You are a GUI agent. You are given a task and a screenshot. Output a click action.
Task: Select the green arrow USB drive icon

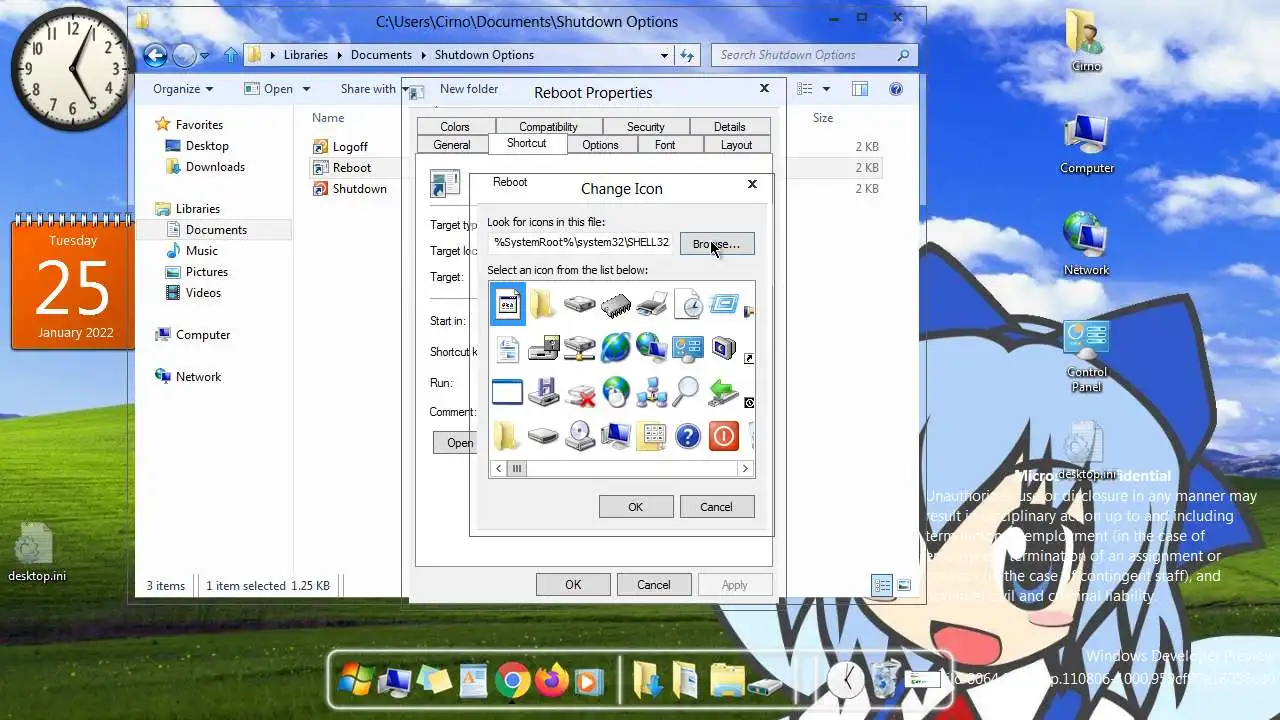click(x=724, y=392)
